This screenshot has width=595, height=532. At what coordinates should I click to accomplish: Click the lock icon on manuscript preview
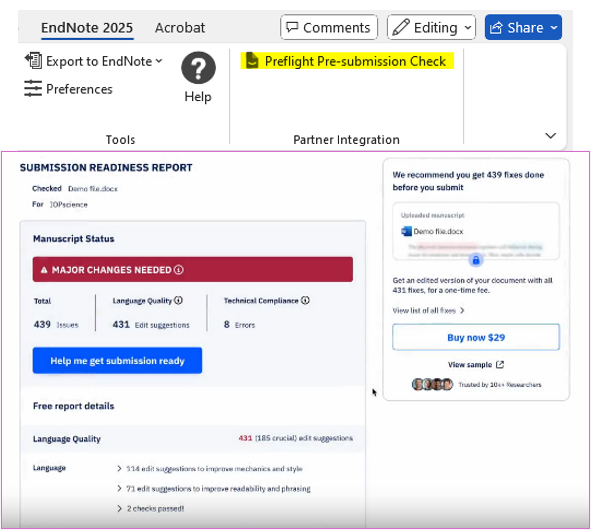(x=475, y=260)
